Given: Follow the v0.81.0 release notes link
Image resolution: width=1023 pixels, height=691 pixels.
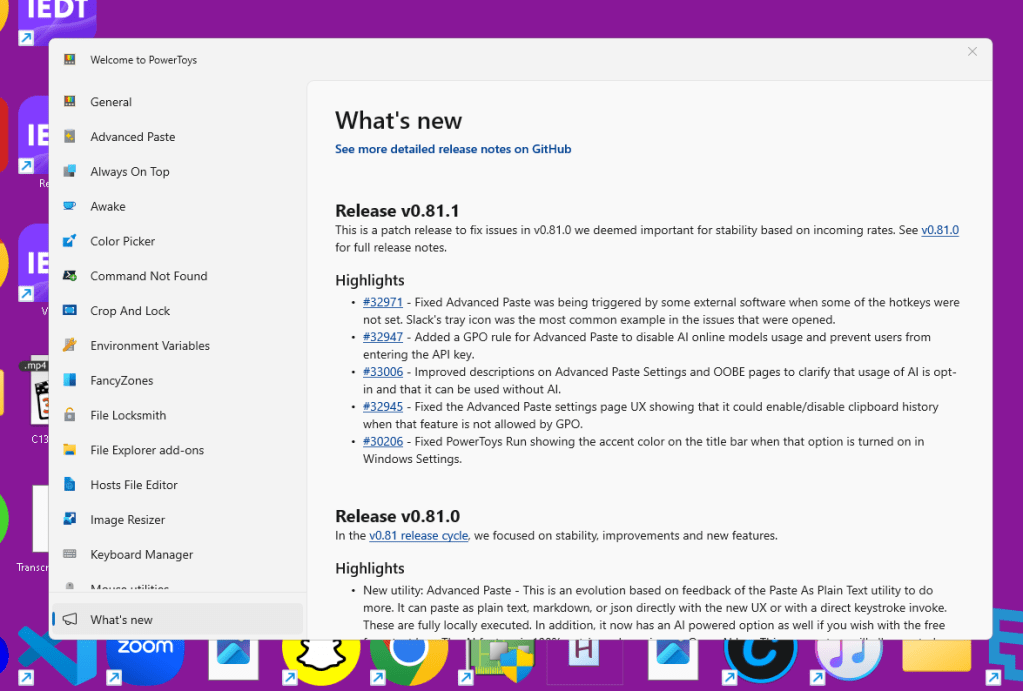Looking at the screenshot, I should click(939, 230).
